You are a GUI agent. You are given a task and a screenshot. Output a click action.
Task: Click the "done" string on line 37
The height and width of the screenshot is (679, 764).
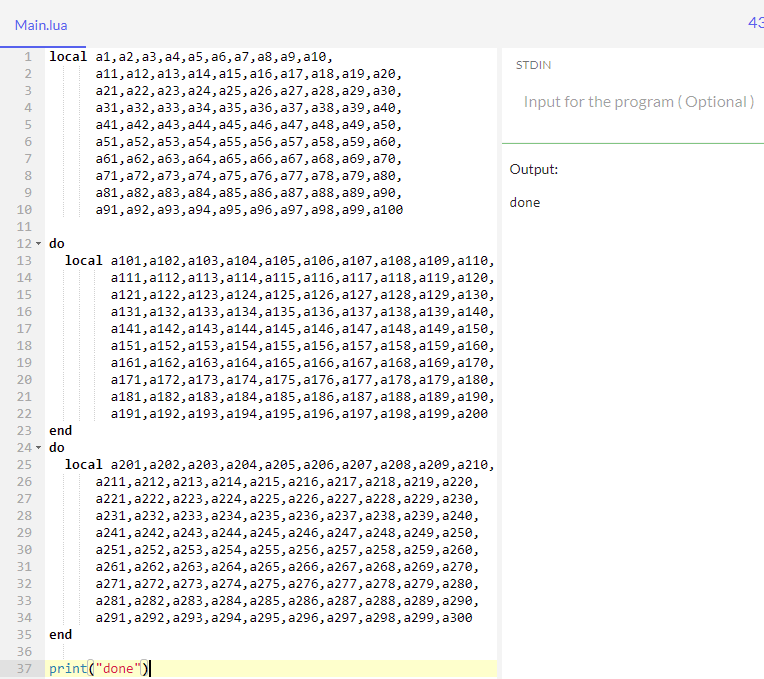[117, 669]
